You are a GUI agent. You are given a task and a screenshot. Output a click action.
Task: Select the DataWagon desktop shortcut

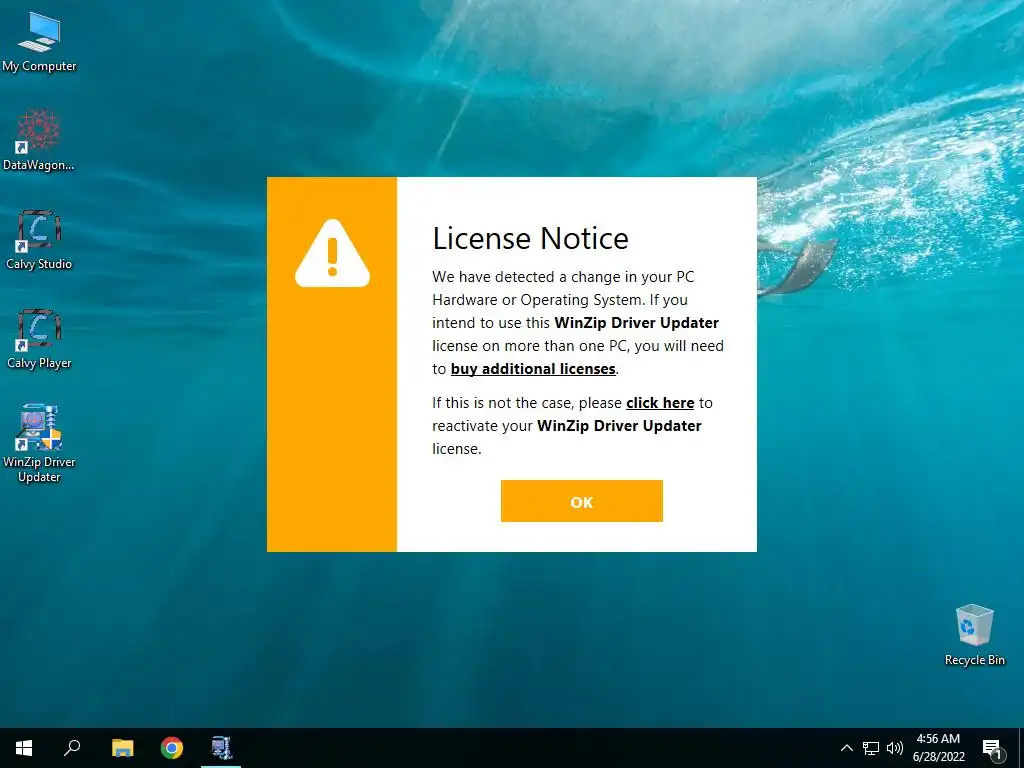point(39,140)
